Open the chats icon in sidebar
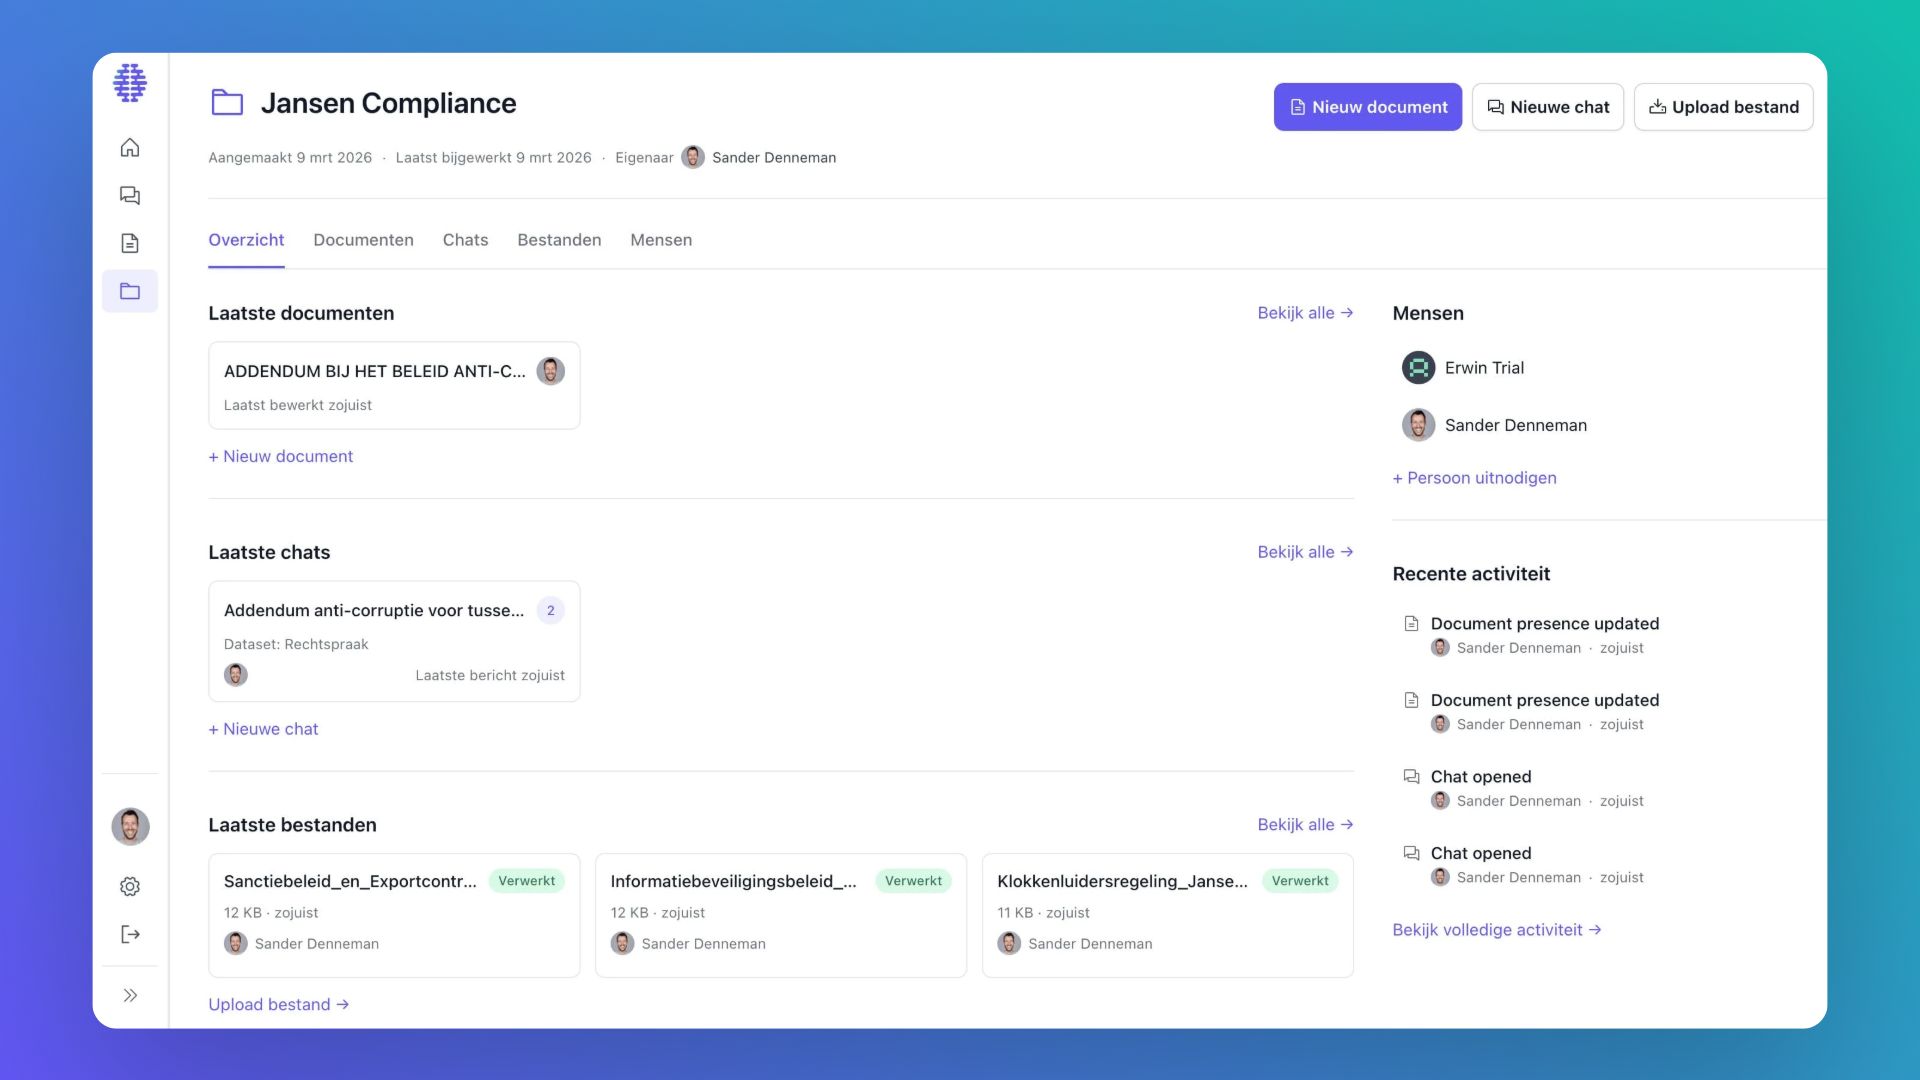This screenshot has width=1920, height=1080. click(x=130, y=196)
